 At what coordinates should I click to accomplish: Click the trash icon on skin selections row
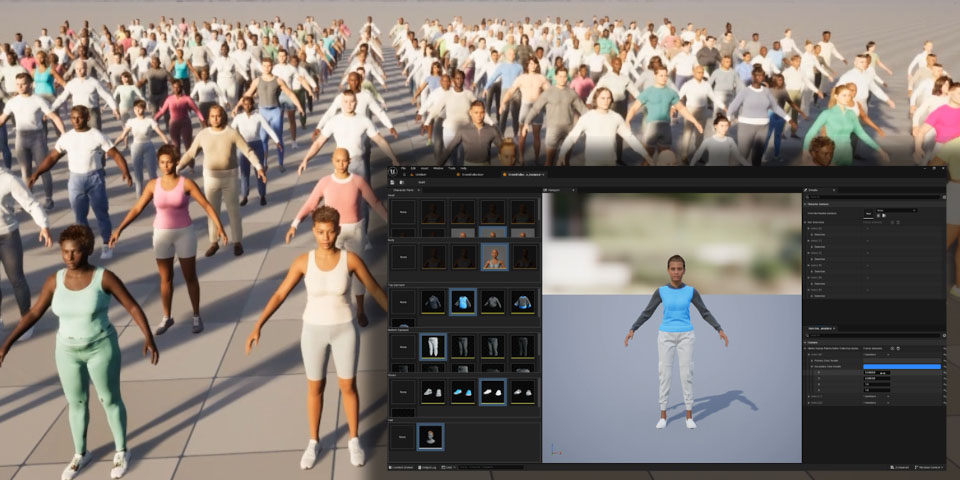tap(898, 222)
